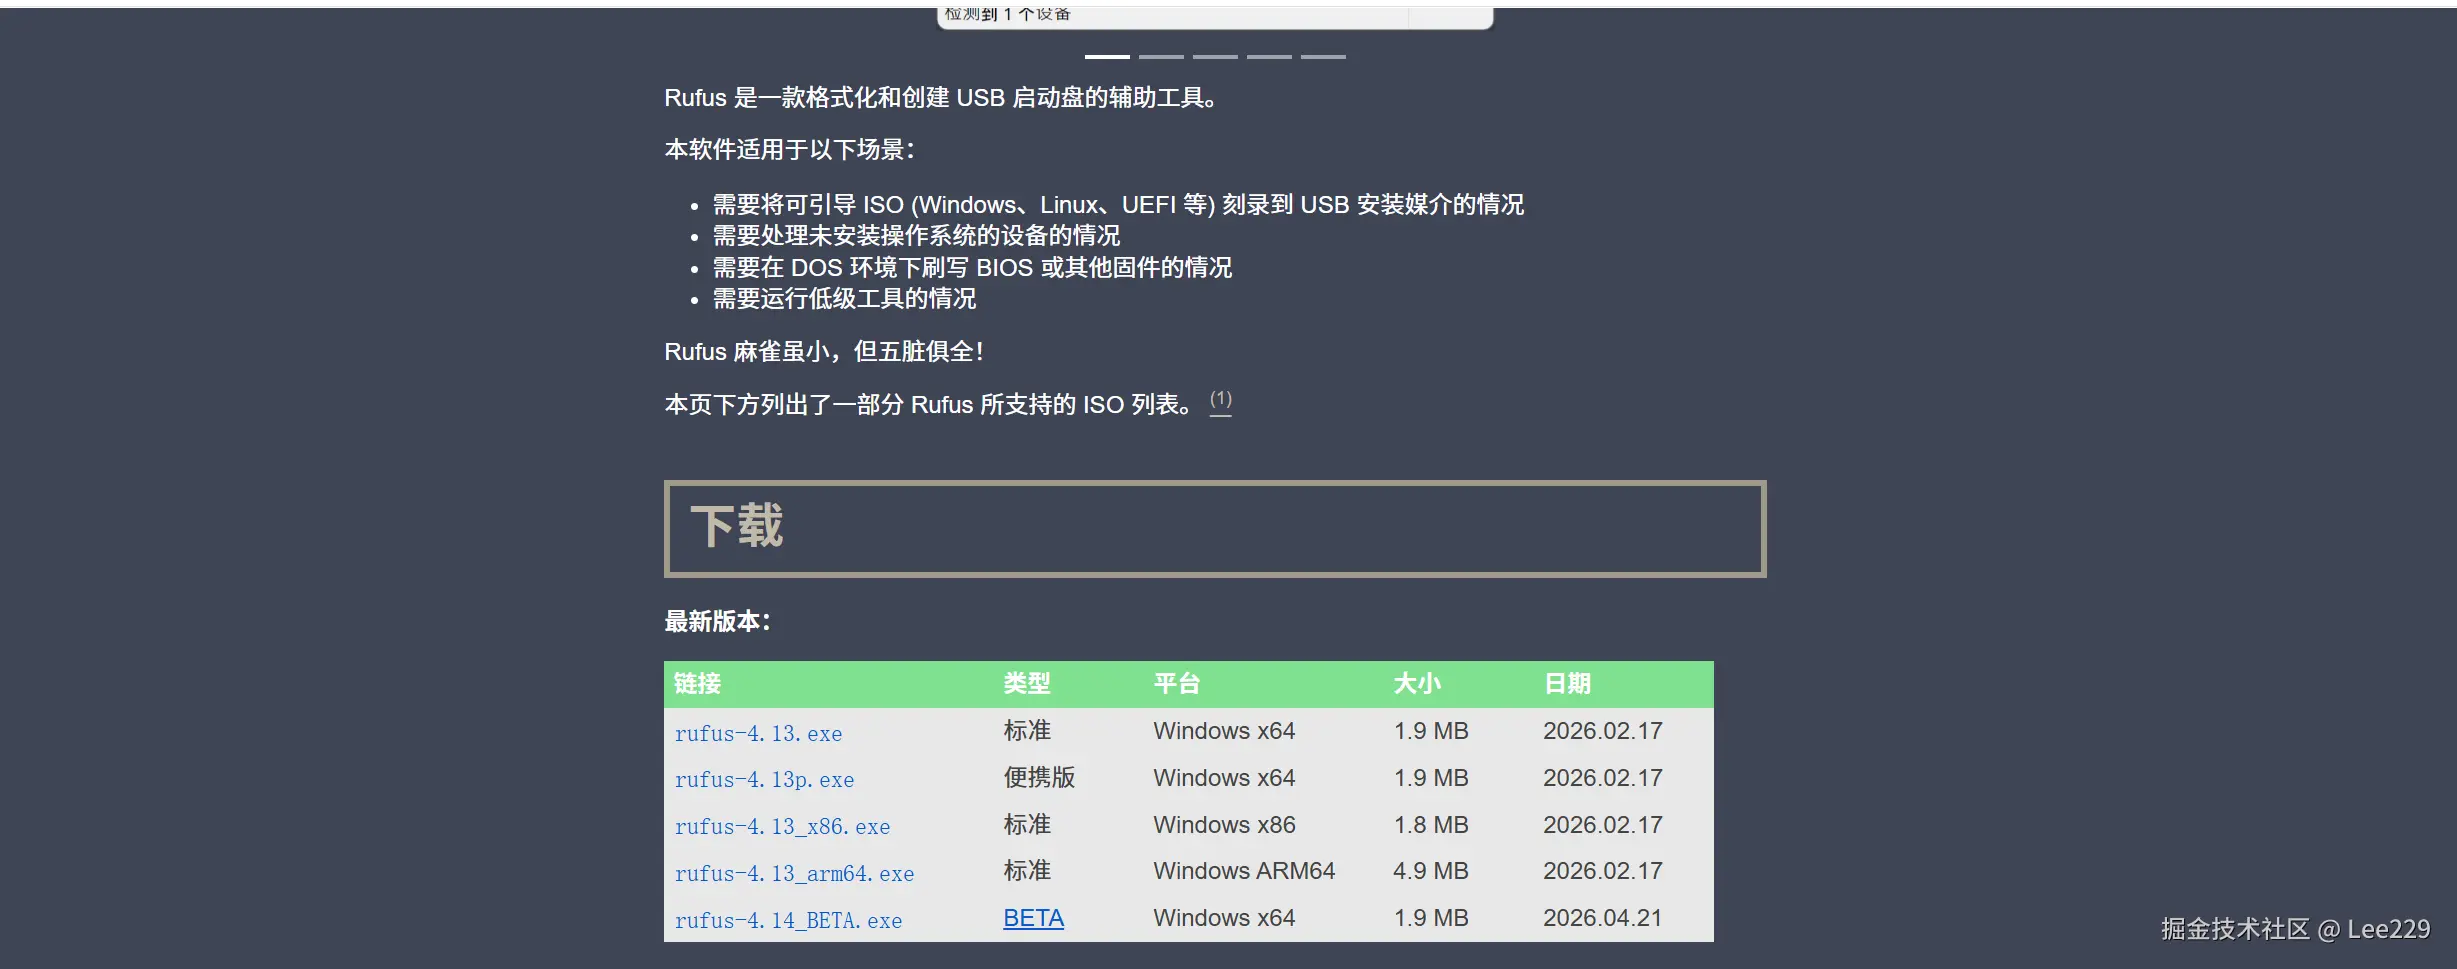Click the bullet about 可引导 ISO 刻录到 USB
The image size is (2457, 969).
(x=1118, y=205)
